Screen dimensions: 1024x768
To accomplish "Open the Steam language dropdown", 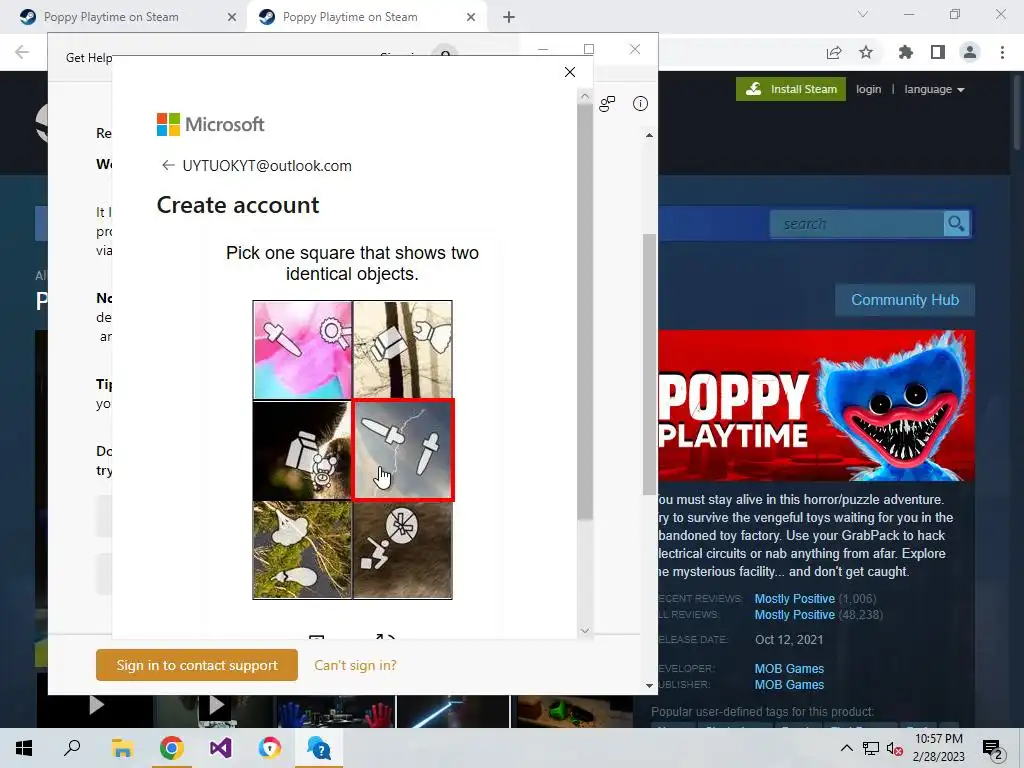I will (x=934, y=89).
